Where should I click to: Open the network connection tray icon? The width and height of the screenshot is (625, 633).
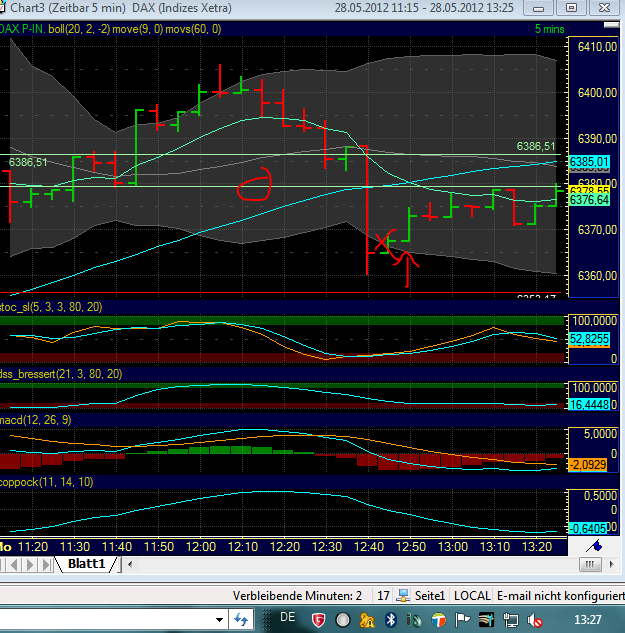[510, 620]
